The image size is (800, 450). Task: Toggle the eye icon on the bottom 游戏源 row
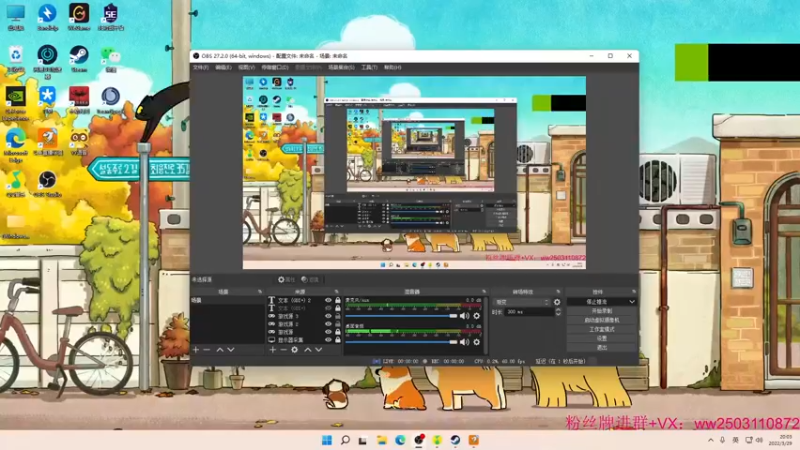pyautogui.click(x=328, y=332)
